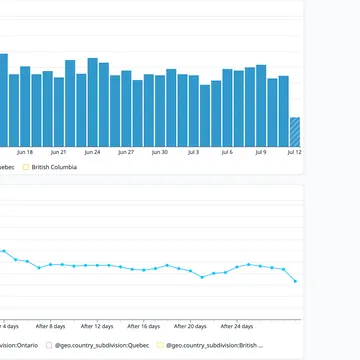Select the bar above the Jul 9 label
The height and width of the screenshot is (360, 360).
(x=261, y=106)
